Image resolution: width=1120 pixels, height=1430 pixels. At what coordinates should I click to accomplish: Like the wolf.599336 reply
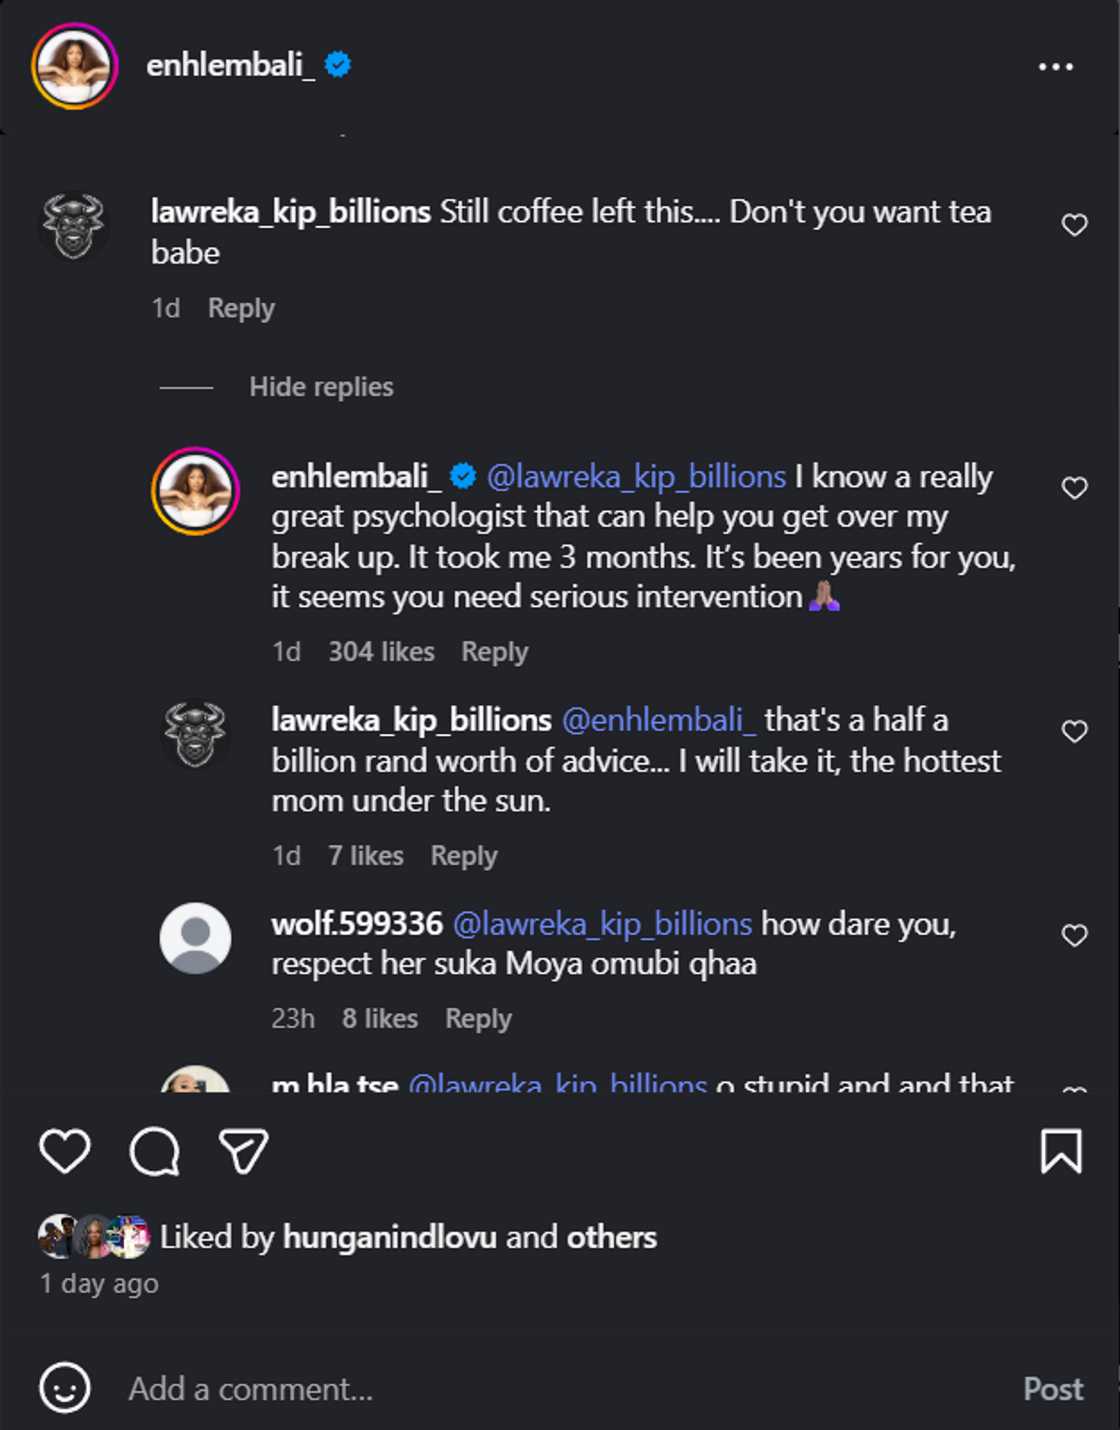(x=1074, y=935)
